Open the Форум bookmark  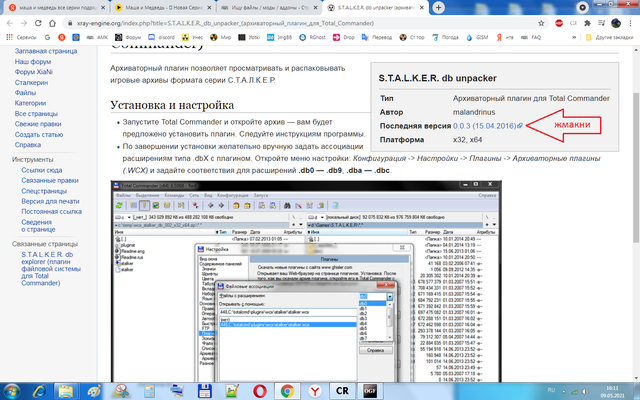point(128,37)
